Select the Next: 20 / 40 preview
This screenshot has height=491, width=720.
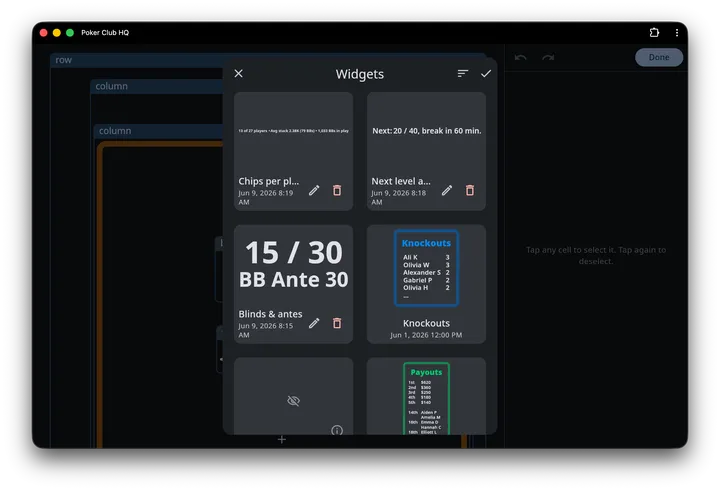(x=427, y=131)
